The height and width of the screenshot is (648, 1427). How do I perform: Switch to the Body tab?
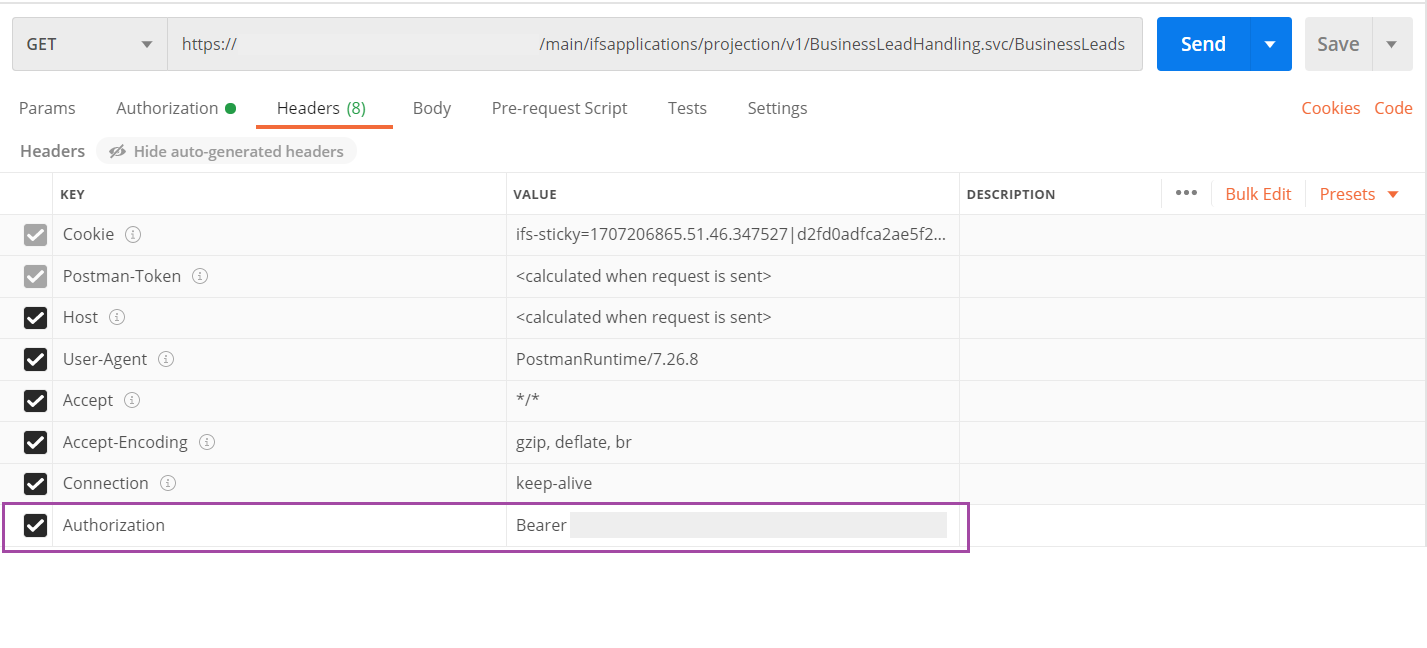(431, 108)
